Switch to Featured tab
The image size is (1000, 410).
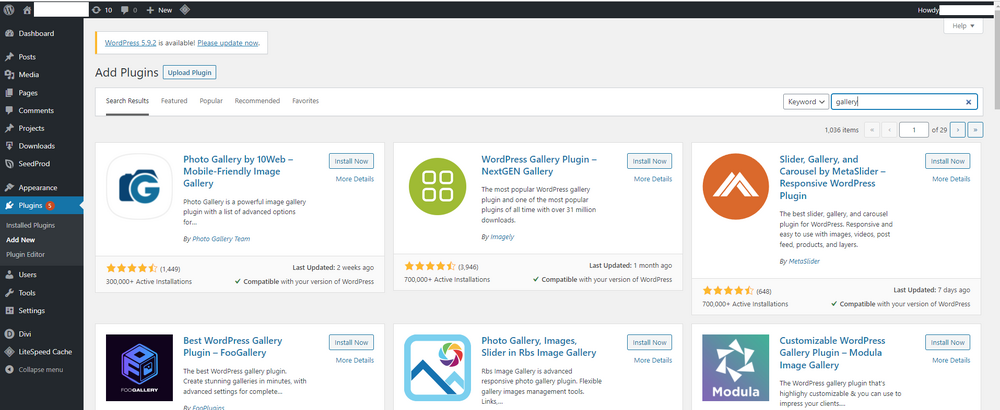174,101
